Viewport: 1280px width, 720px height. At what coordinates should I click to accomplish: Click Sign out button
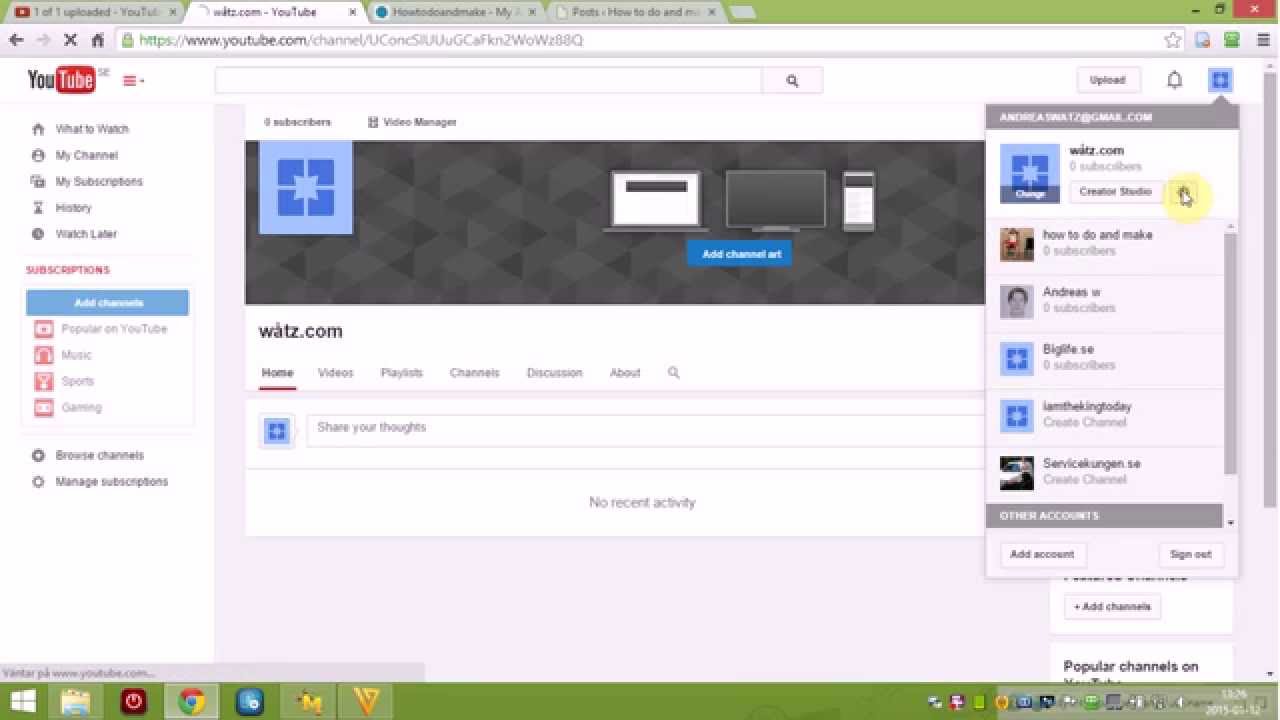(1190, 554)
